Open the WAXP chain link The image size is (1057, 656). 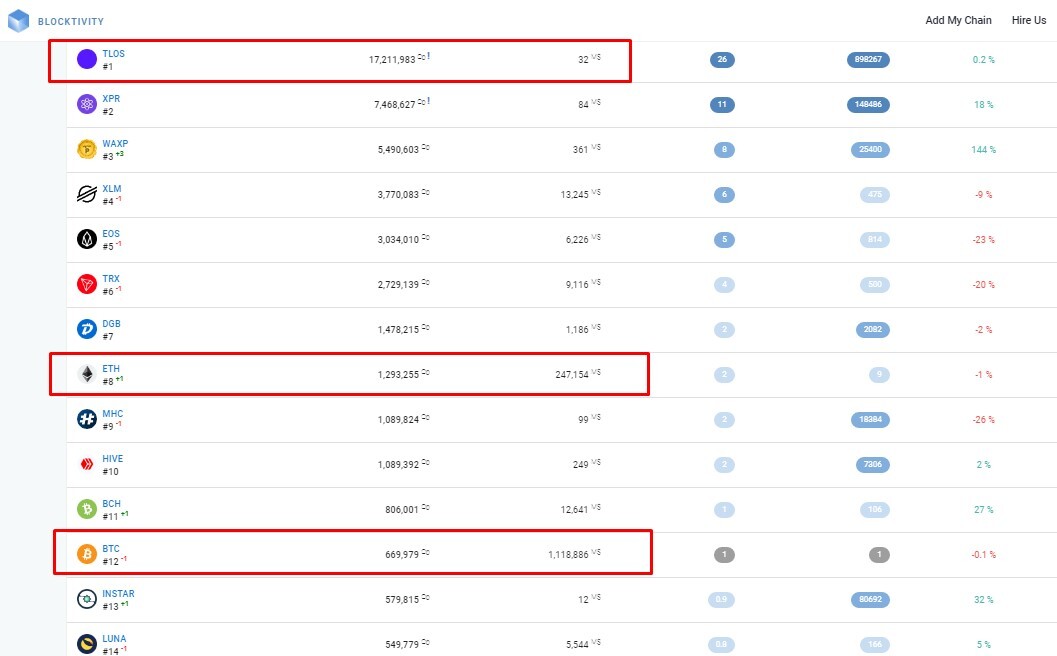(115, 144)
